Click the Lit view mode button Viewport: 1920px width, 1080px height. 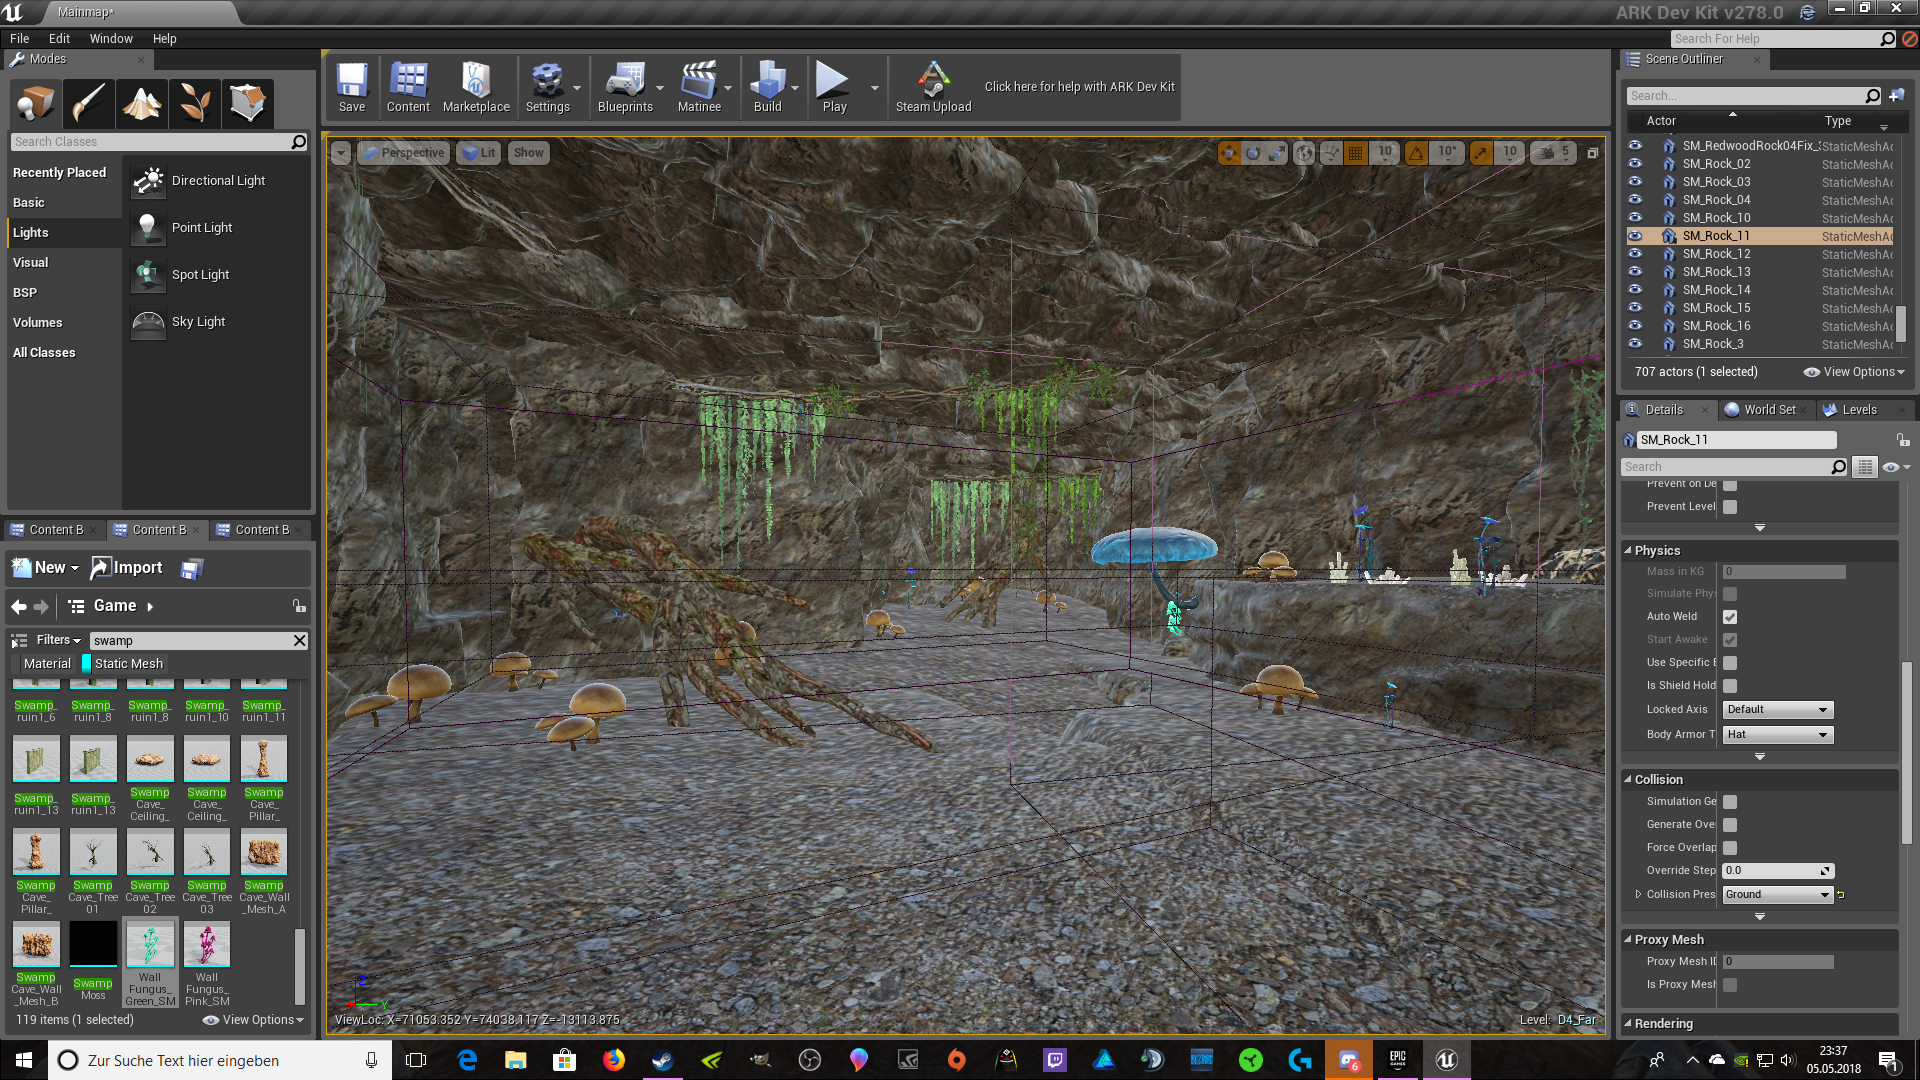point(479,153)
